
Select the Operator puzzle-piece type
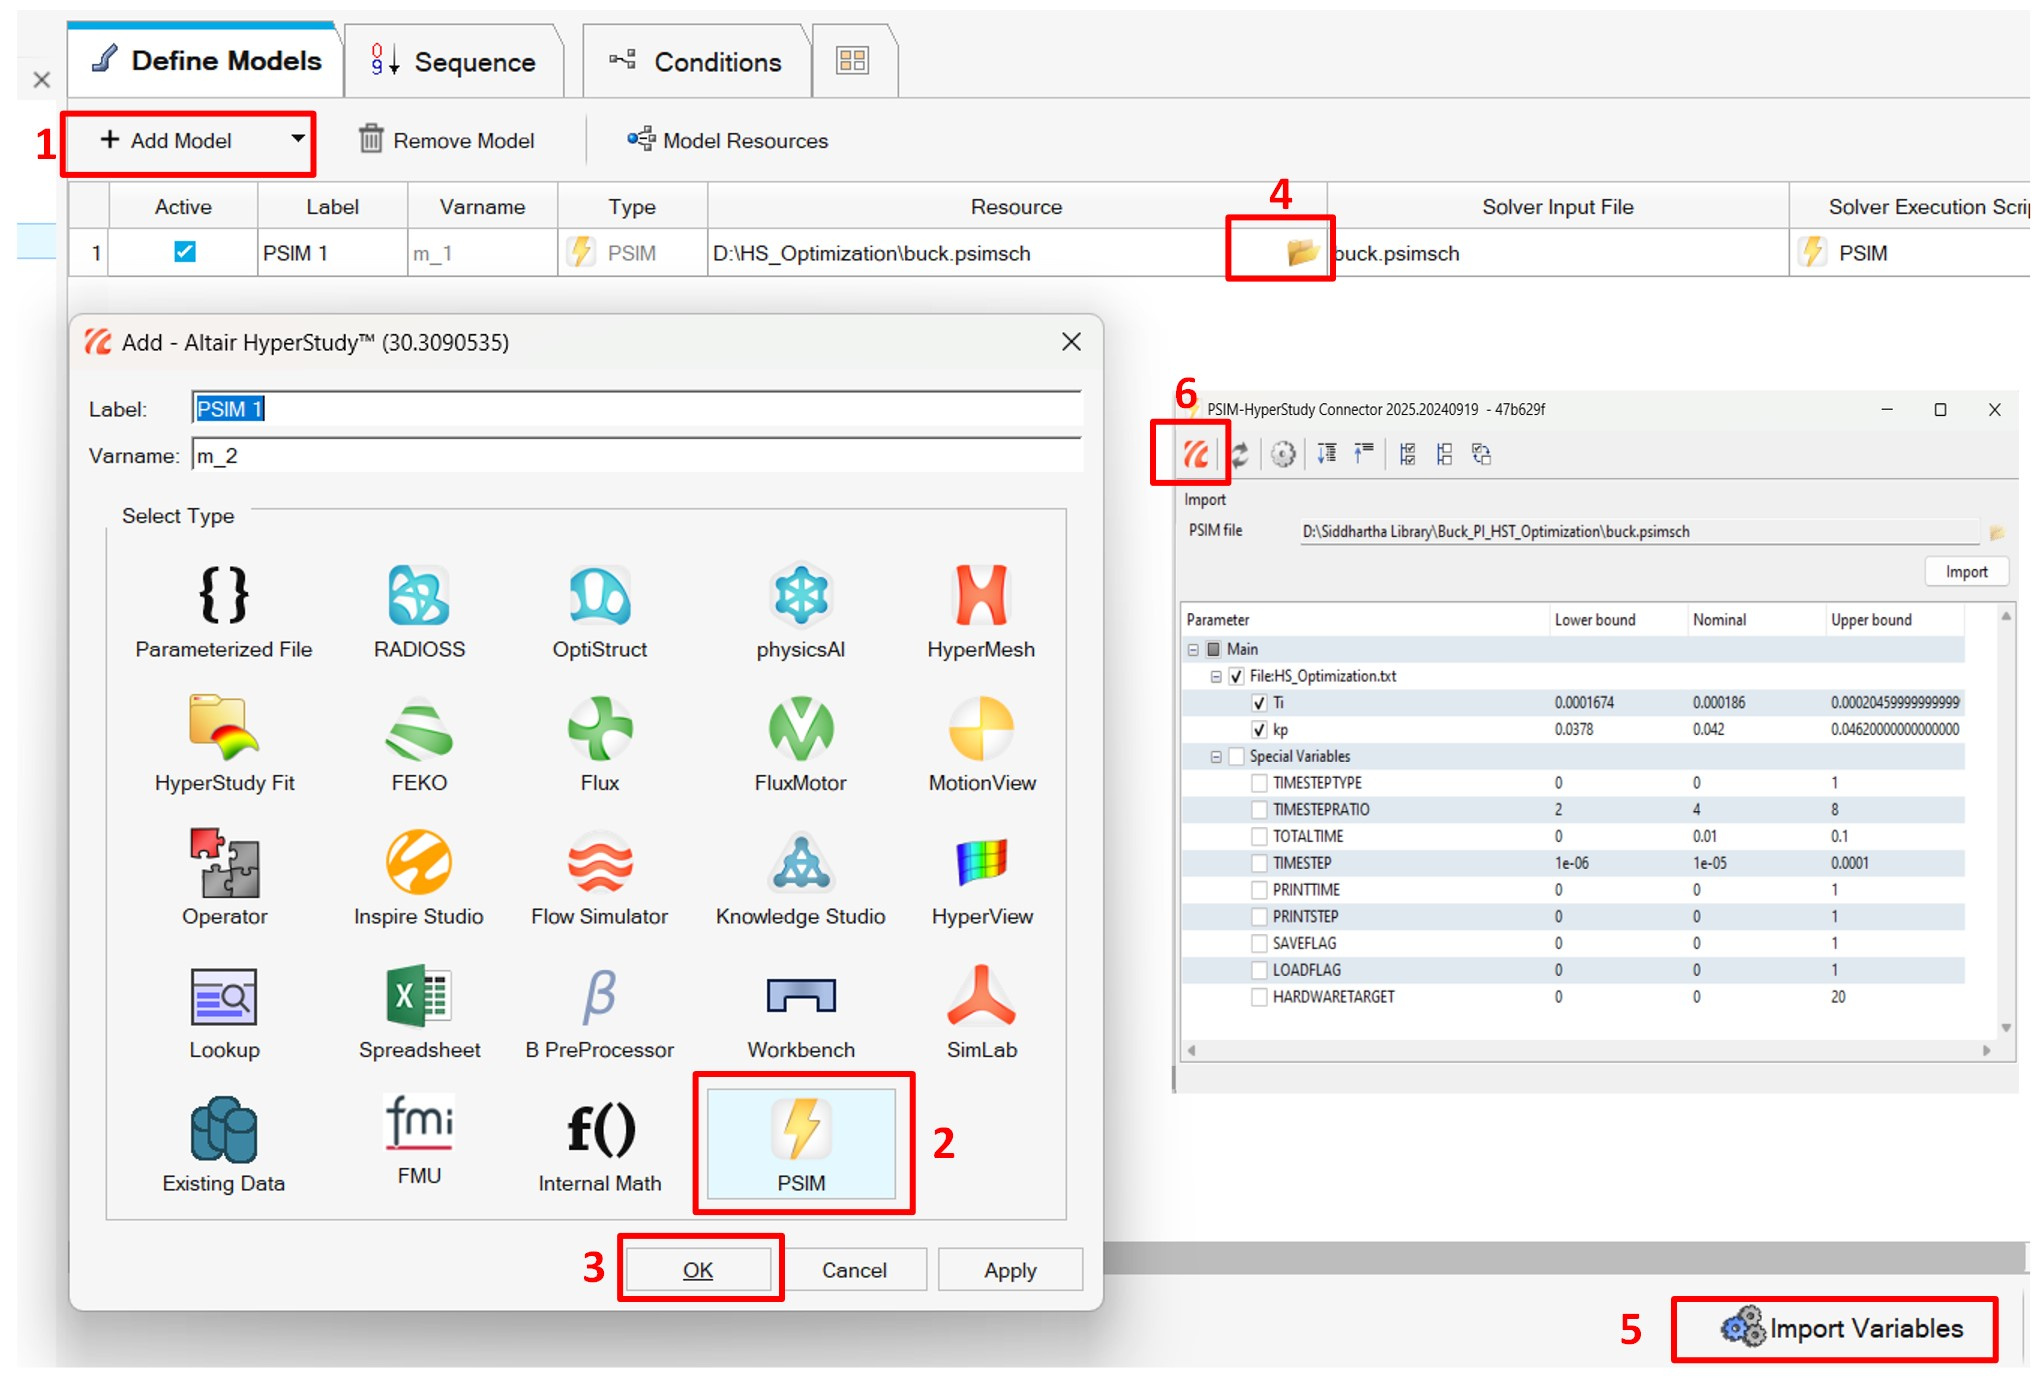pyautogui.click(x=224, y=877)
